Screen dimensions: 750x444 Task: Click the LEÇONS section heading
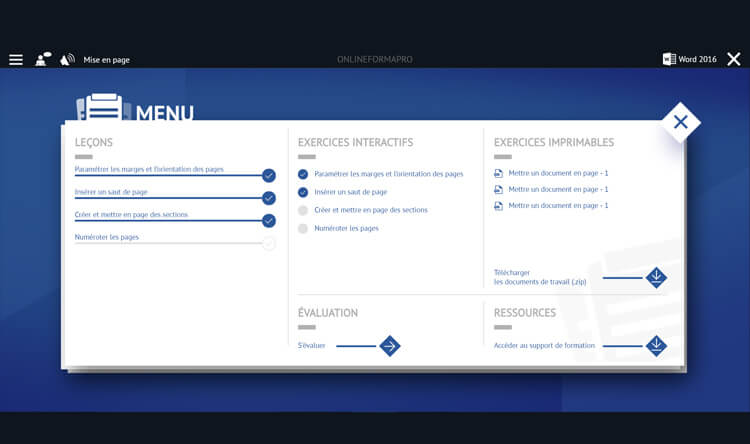click(x=94, y=142)
